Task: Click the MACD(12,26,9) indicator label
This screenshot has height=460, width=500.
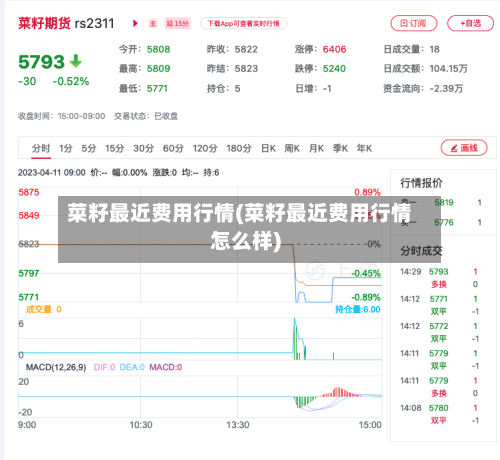Action: [x=56, y=367]
